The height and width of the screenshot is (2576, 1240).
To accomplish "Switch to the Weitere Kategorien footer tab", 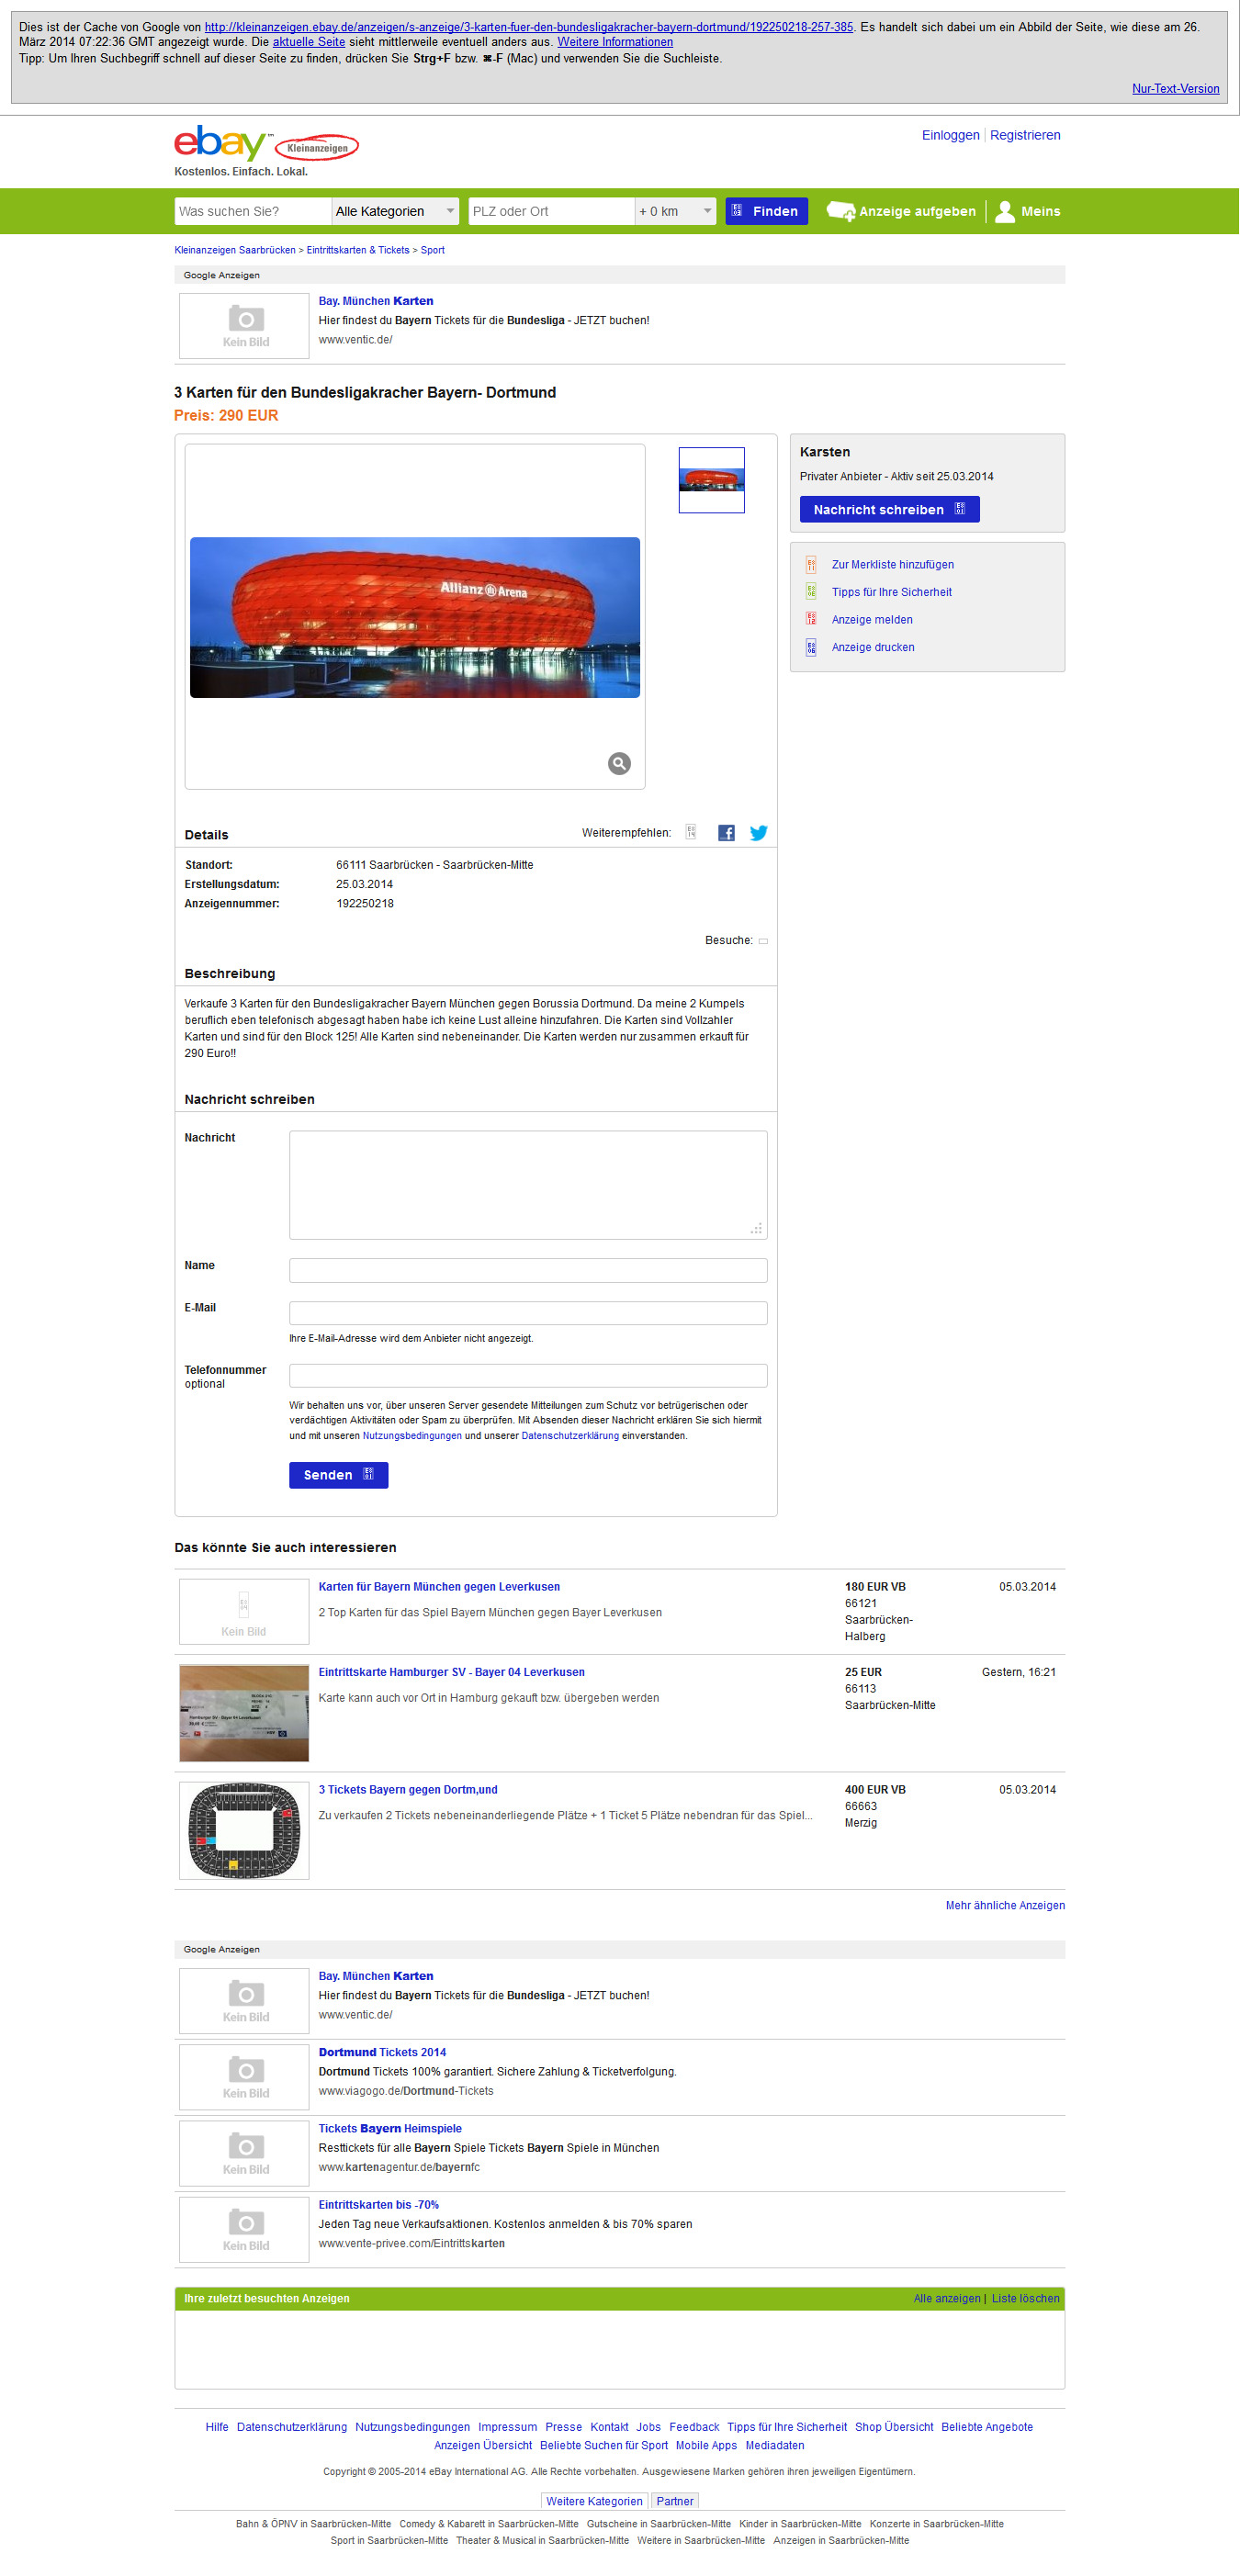I will (x=594, y=2502).
